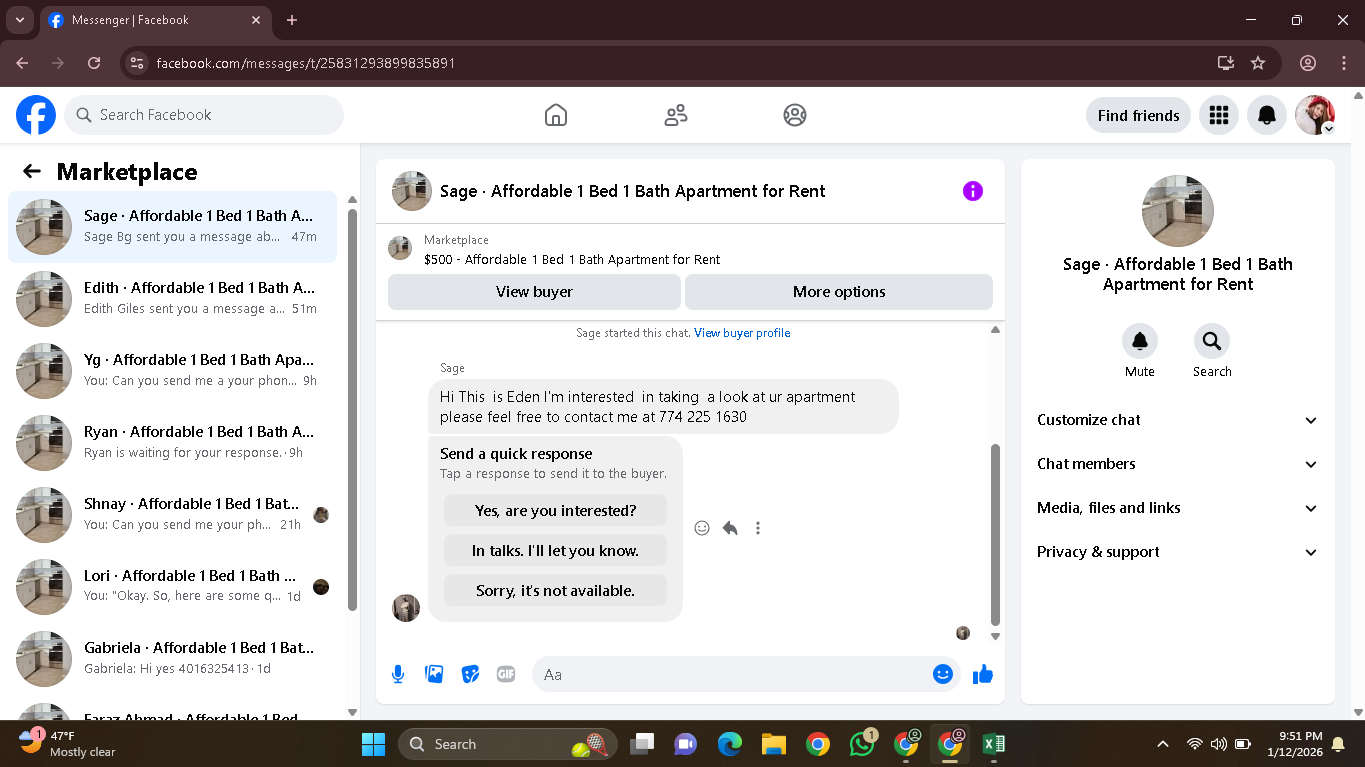Click the Chrome address bar URL

[306, 63]
